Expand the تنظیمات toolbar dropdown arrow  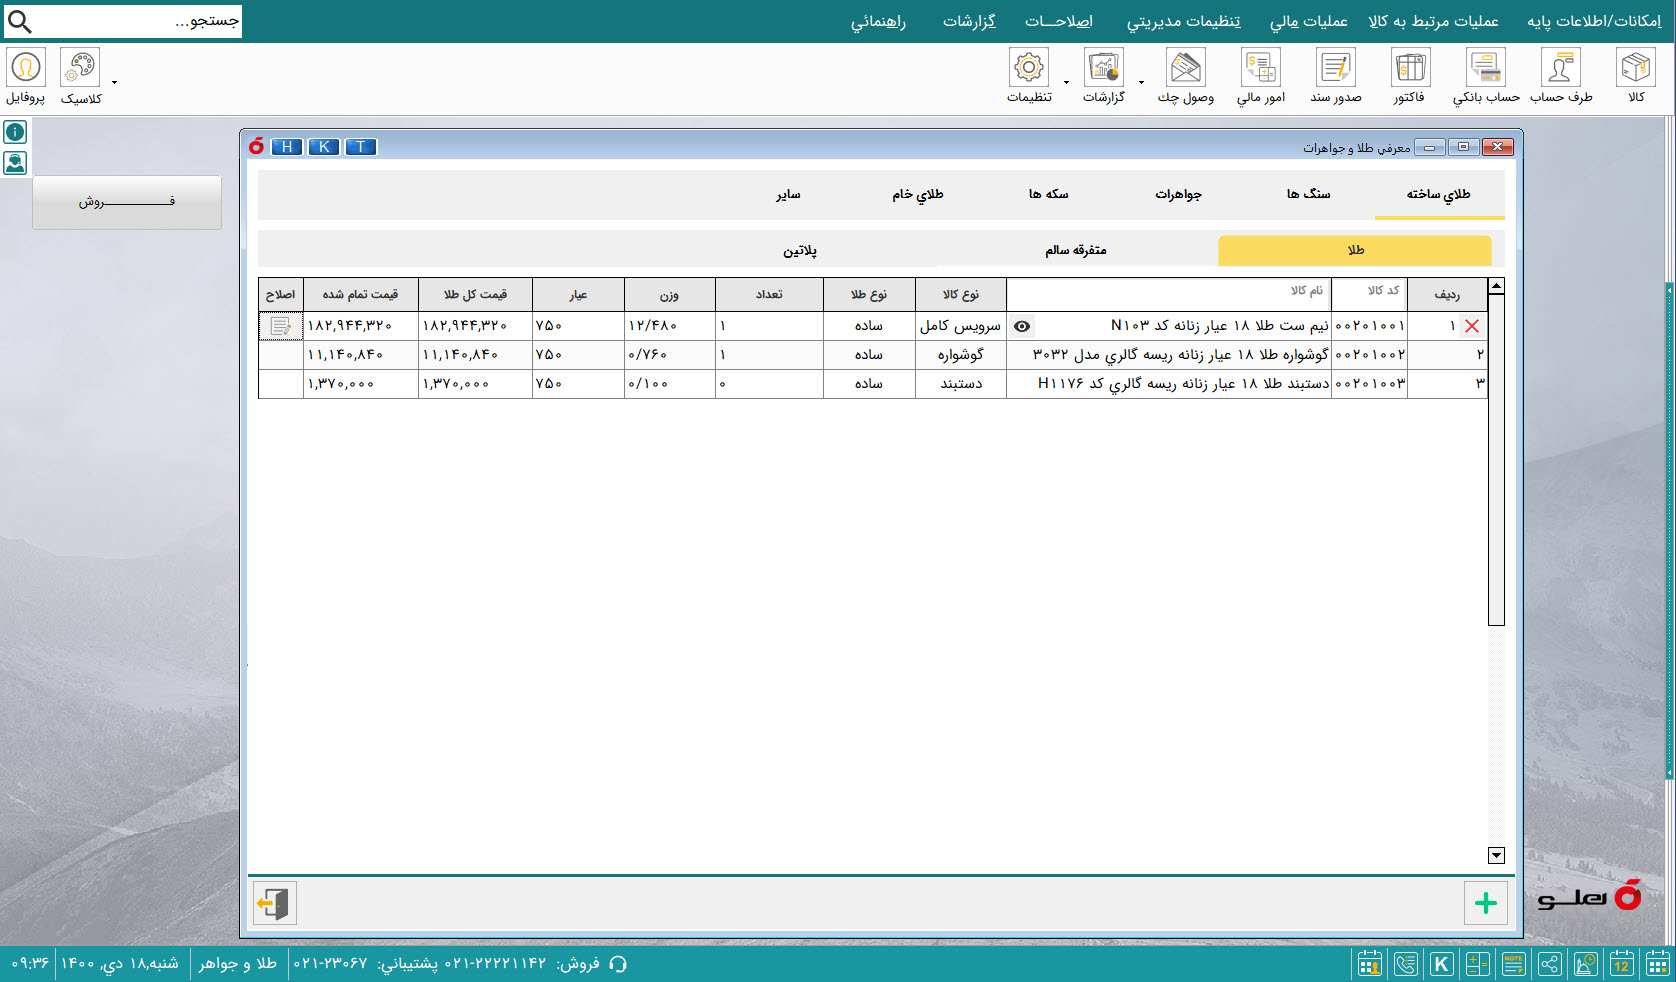tap(1066, 82)
